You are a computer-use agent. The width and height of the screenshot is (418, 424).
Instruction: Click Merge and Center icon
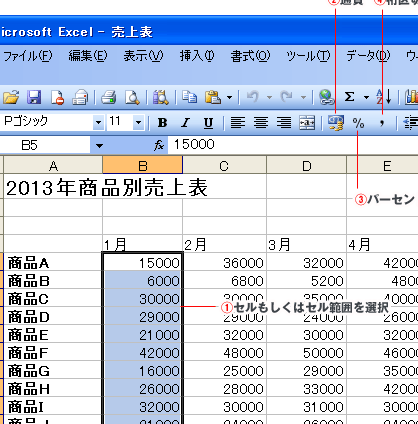coord(307,123)
